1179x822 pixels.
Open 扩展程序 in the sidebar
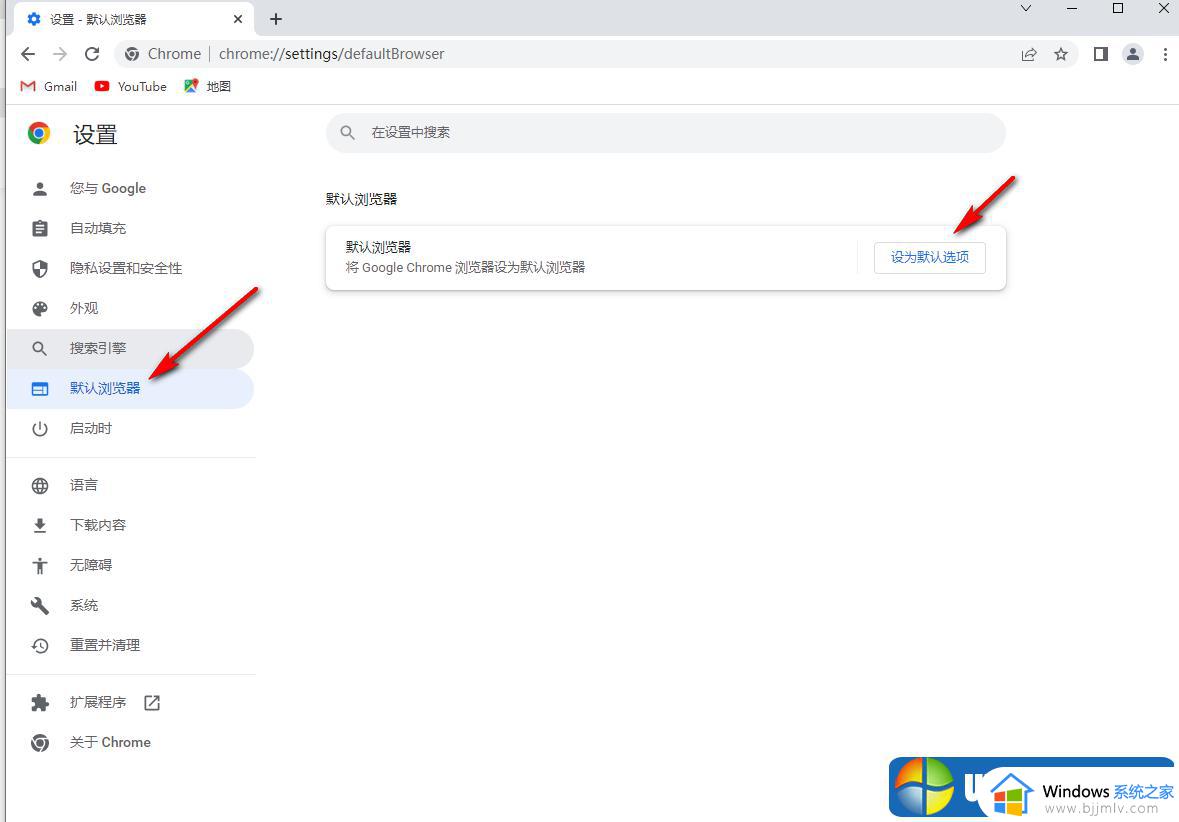(x=130, y=702)
